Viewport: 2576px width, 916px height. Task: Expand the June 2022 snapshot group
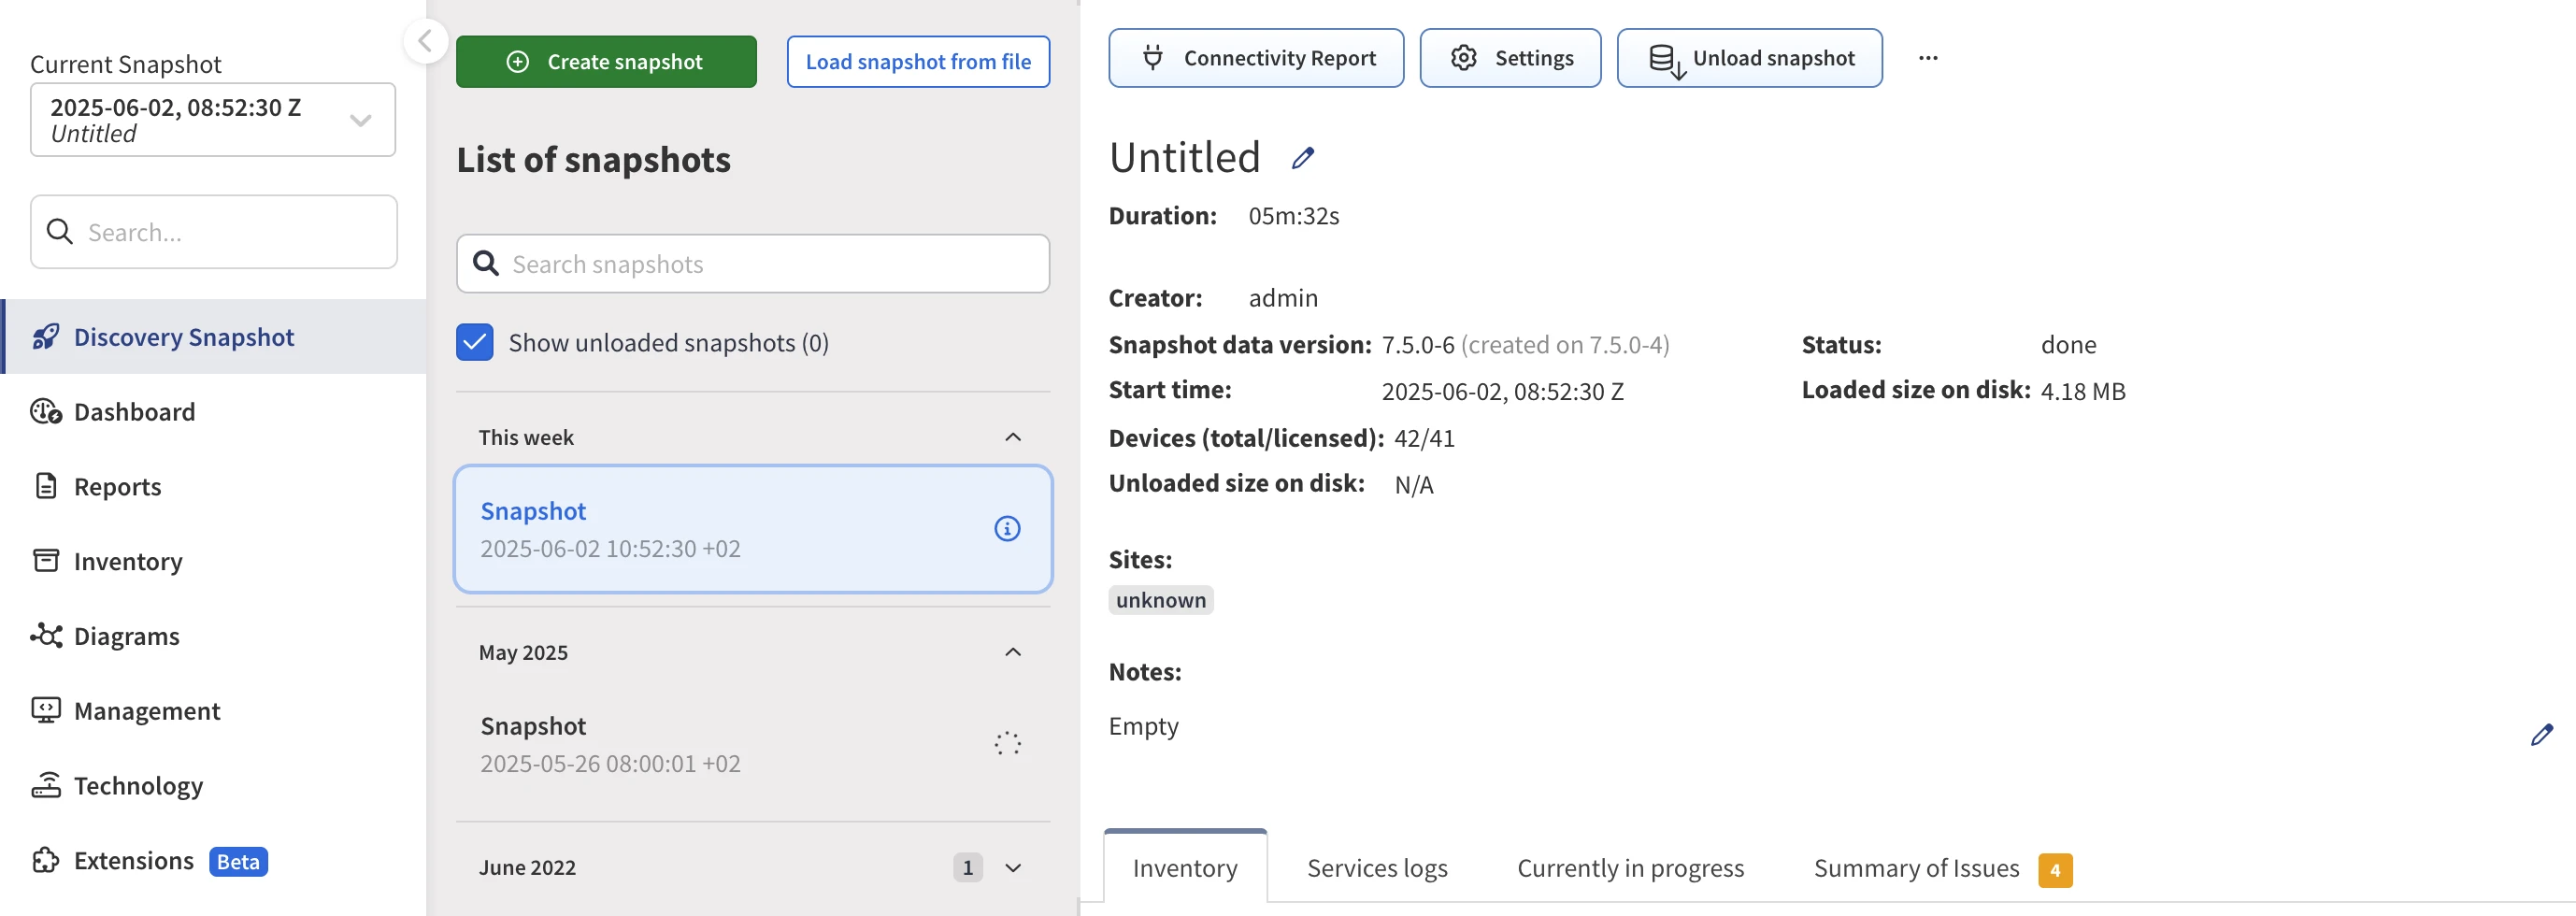coord(1012,867)
